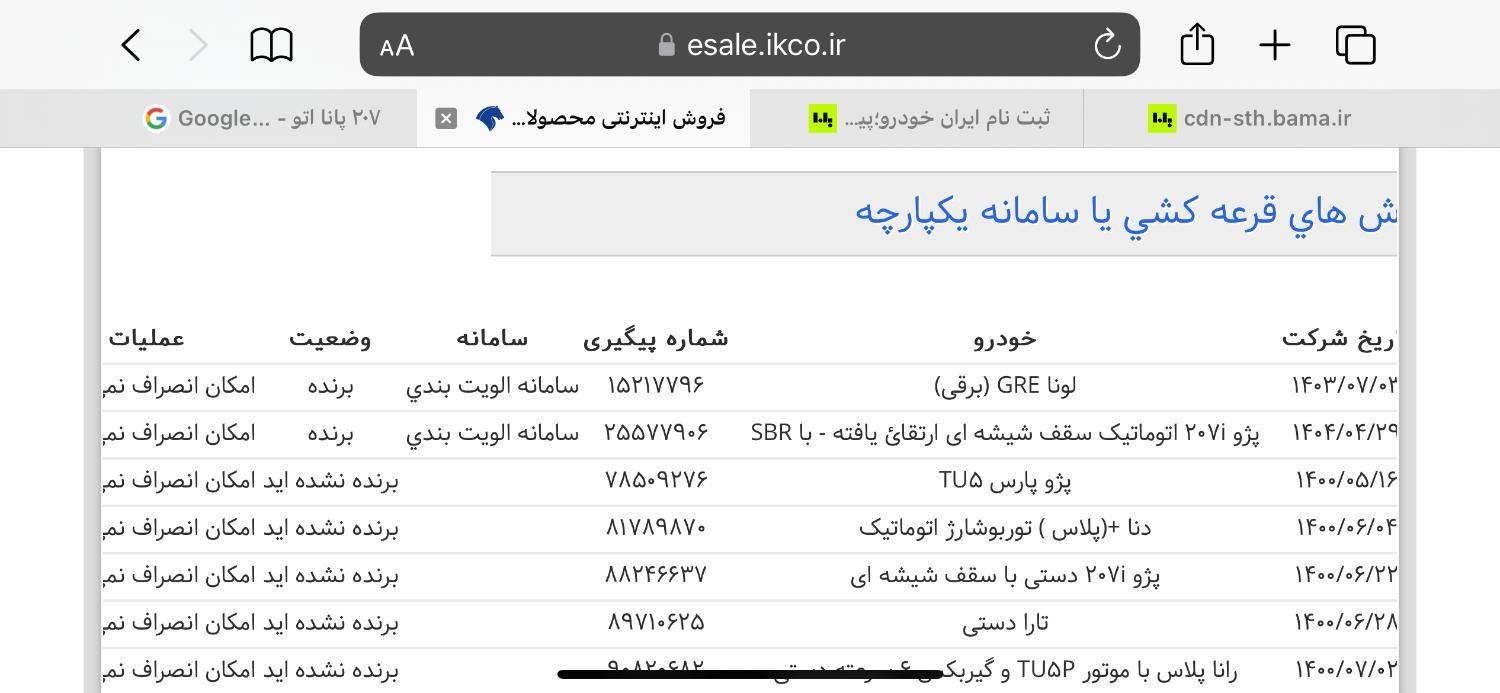Click امکان انصراف in لونا GRE row
Viewport: 1500px width, 693px height.
(x=179, y=386)
